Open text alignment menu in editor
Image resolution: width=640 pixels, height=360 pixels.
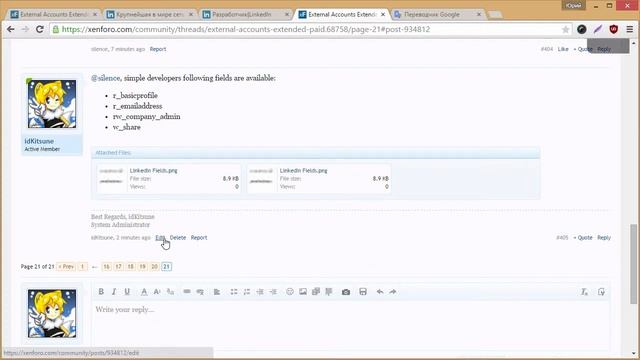tap(217, 291)
